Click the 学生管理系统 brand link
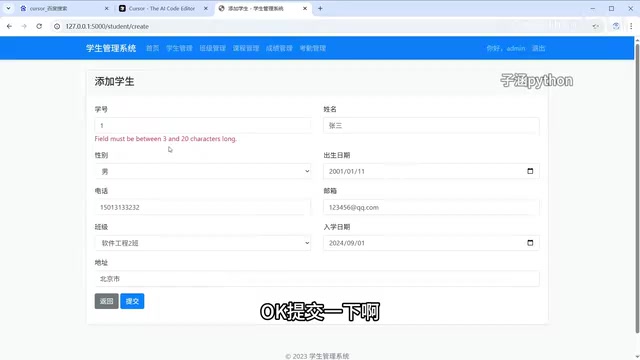 click(x=111, y=48)
